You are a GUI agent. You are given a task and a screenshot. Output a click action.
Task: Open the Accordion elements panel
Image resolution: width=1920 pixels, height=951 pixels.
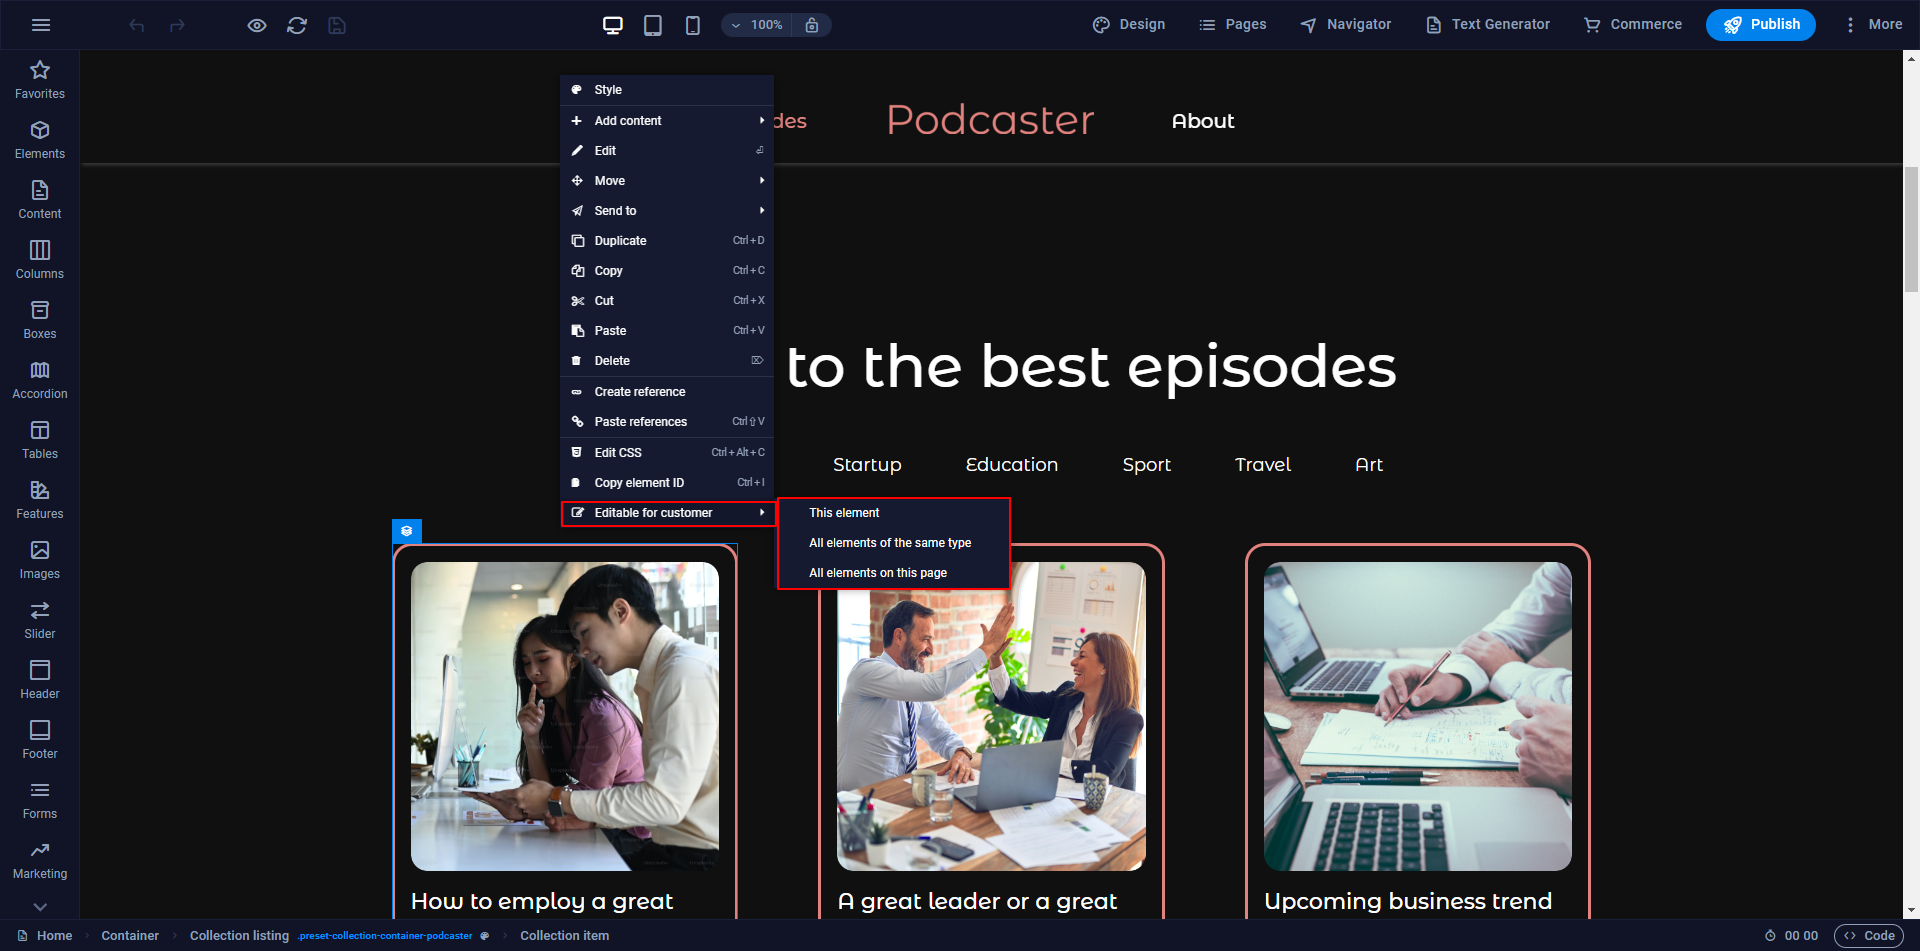[40, 380]
